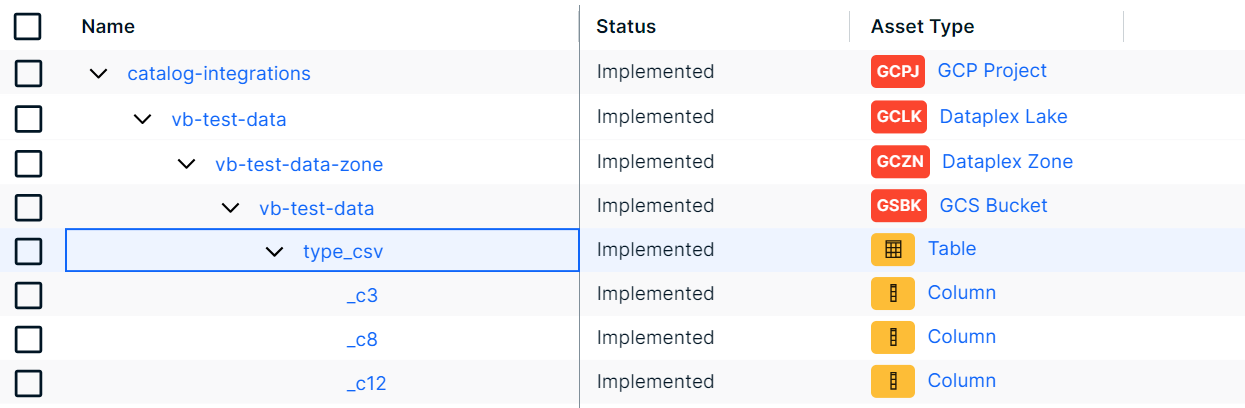Open the _c12 column asset

[x=366, y=384]
